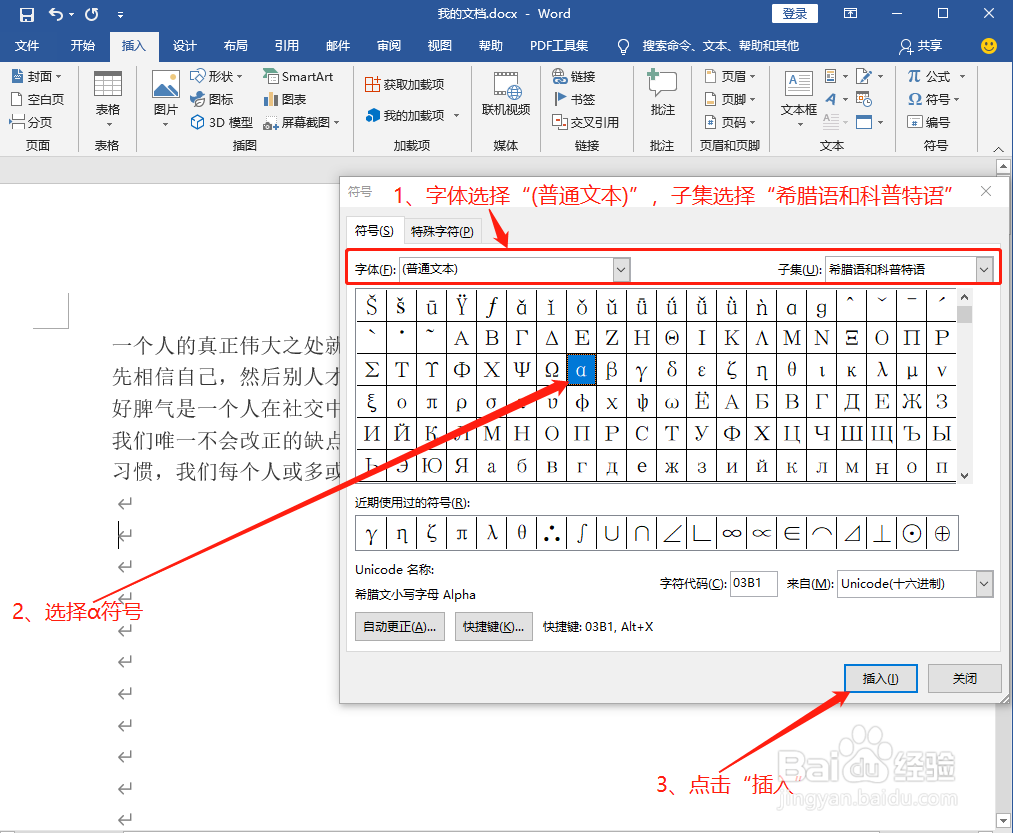Click the WordArt 艺术字 icon
This screenshot has height=833, width=1013.
(831, 99)
